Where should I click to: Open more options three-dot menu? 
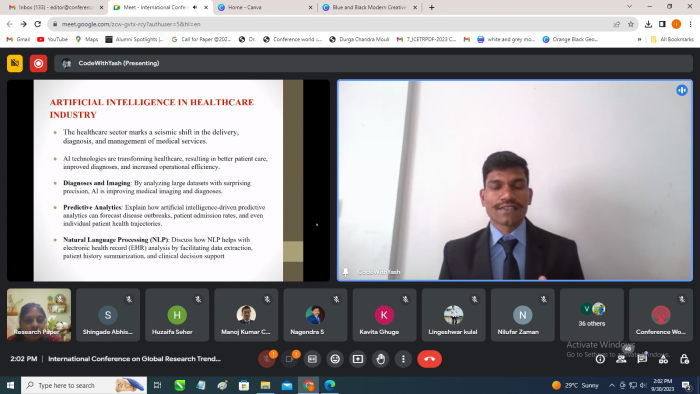click(403, 359)
